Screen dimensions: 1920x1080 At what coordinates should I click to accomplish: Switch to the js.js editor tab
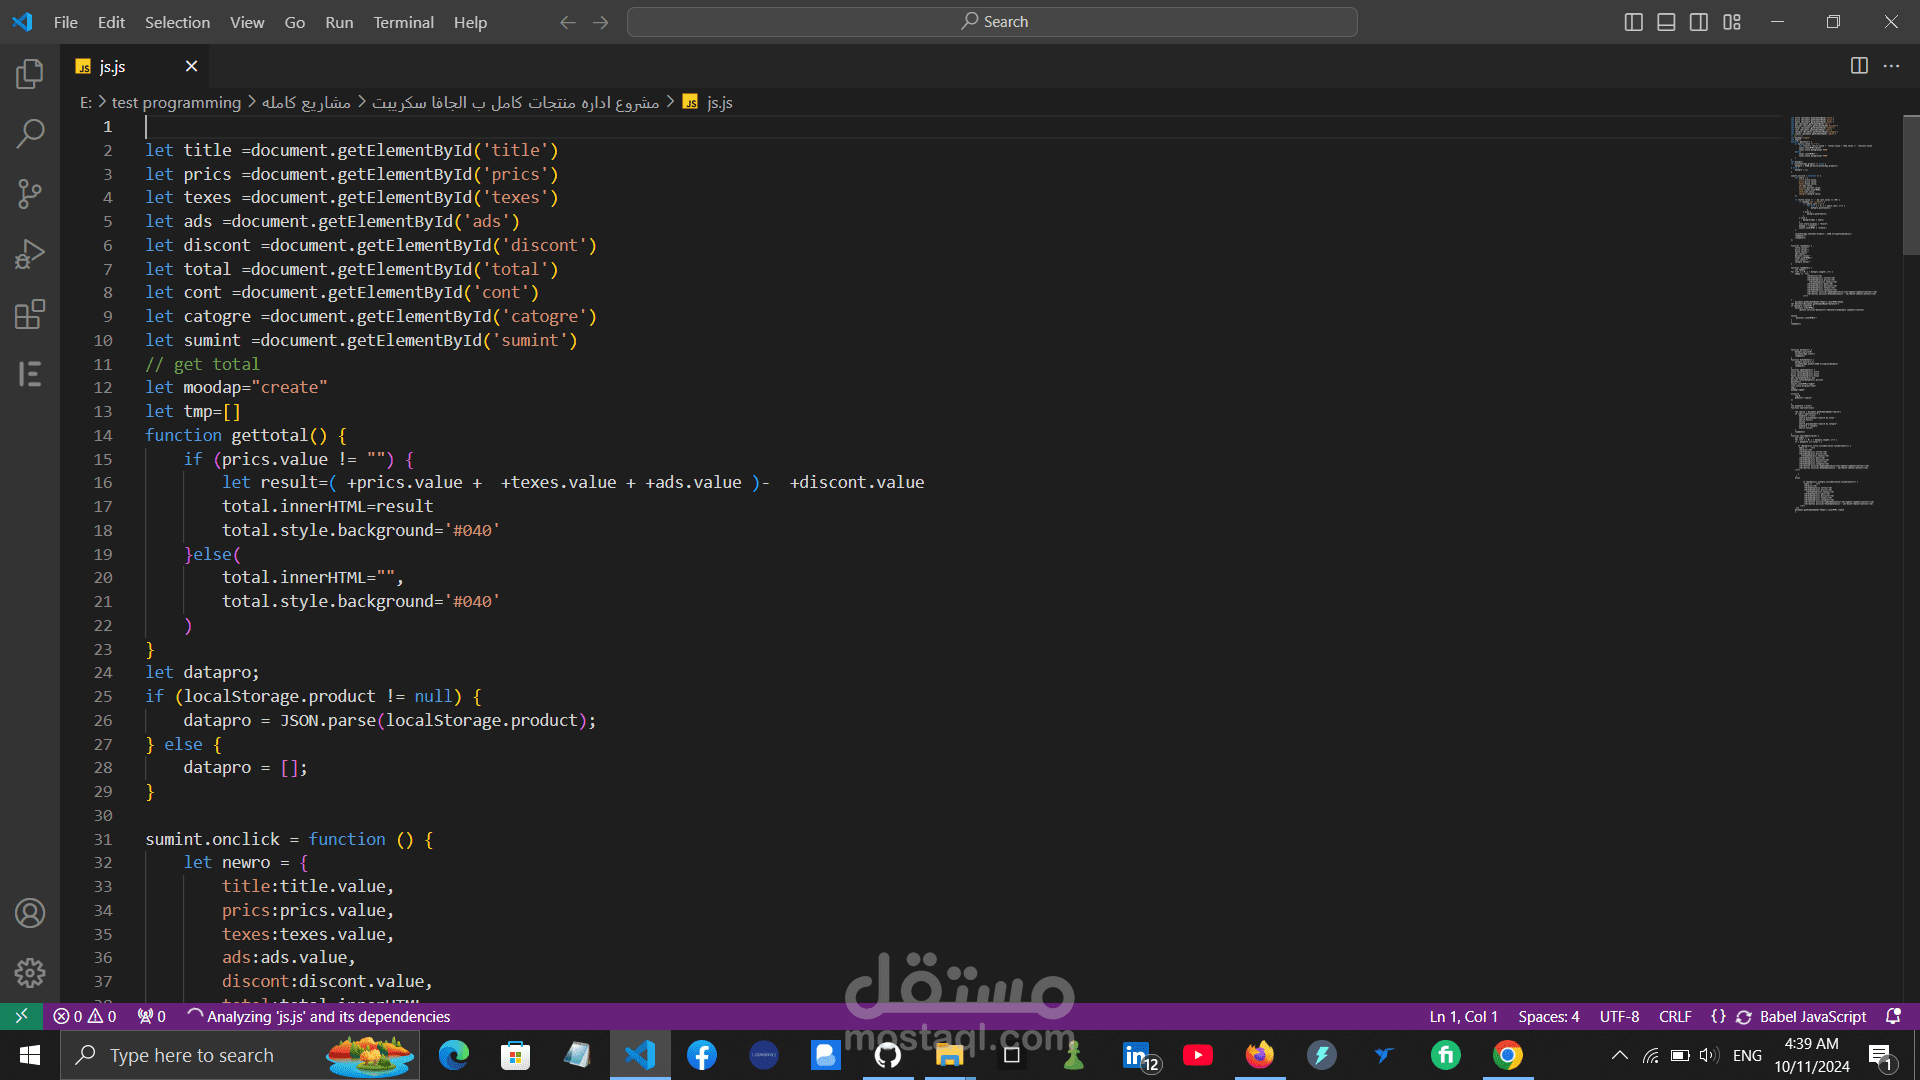click(x=113, y=66)
